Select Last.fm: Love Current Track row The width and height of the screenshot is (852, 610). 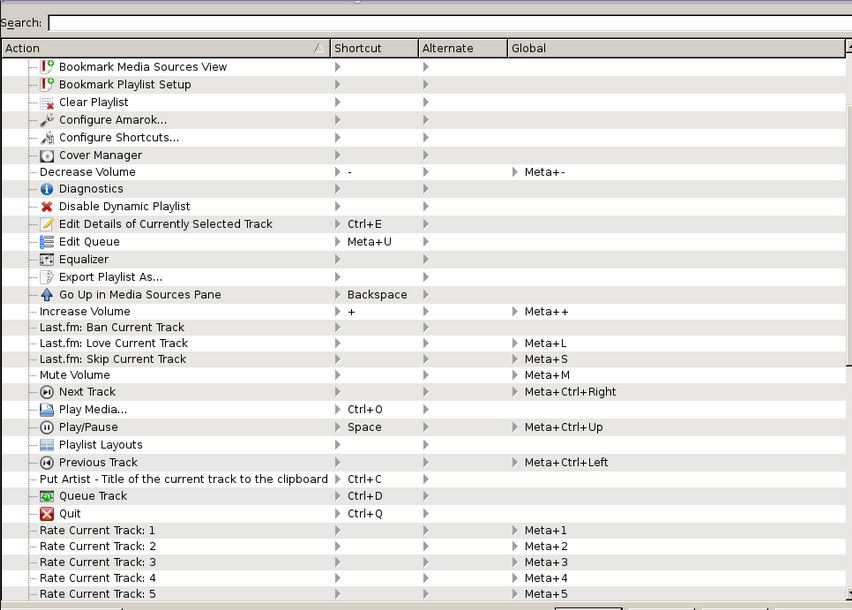click(x=424, y=343)
